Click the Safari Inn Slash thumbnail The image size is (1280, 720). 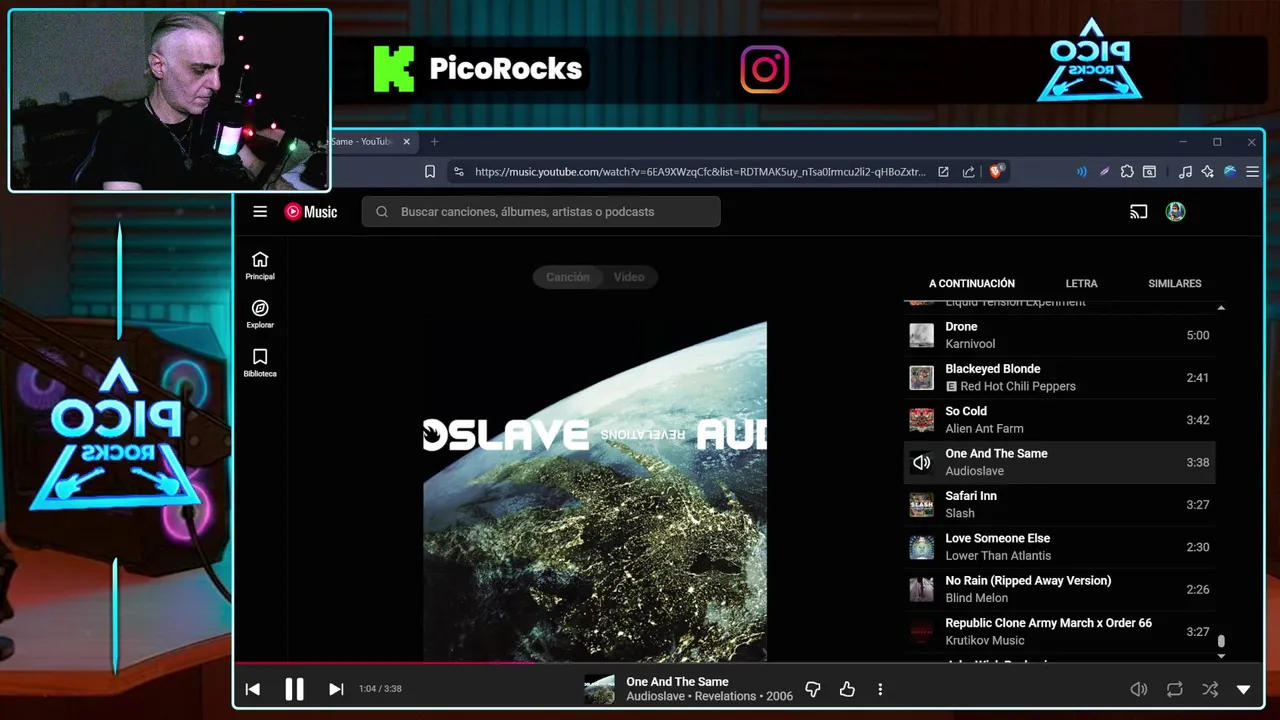[x=921, y=505]
